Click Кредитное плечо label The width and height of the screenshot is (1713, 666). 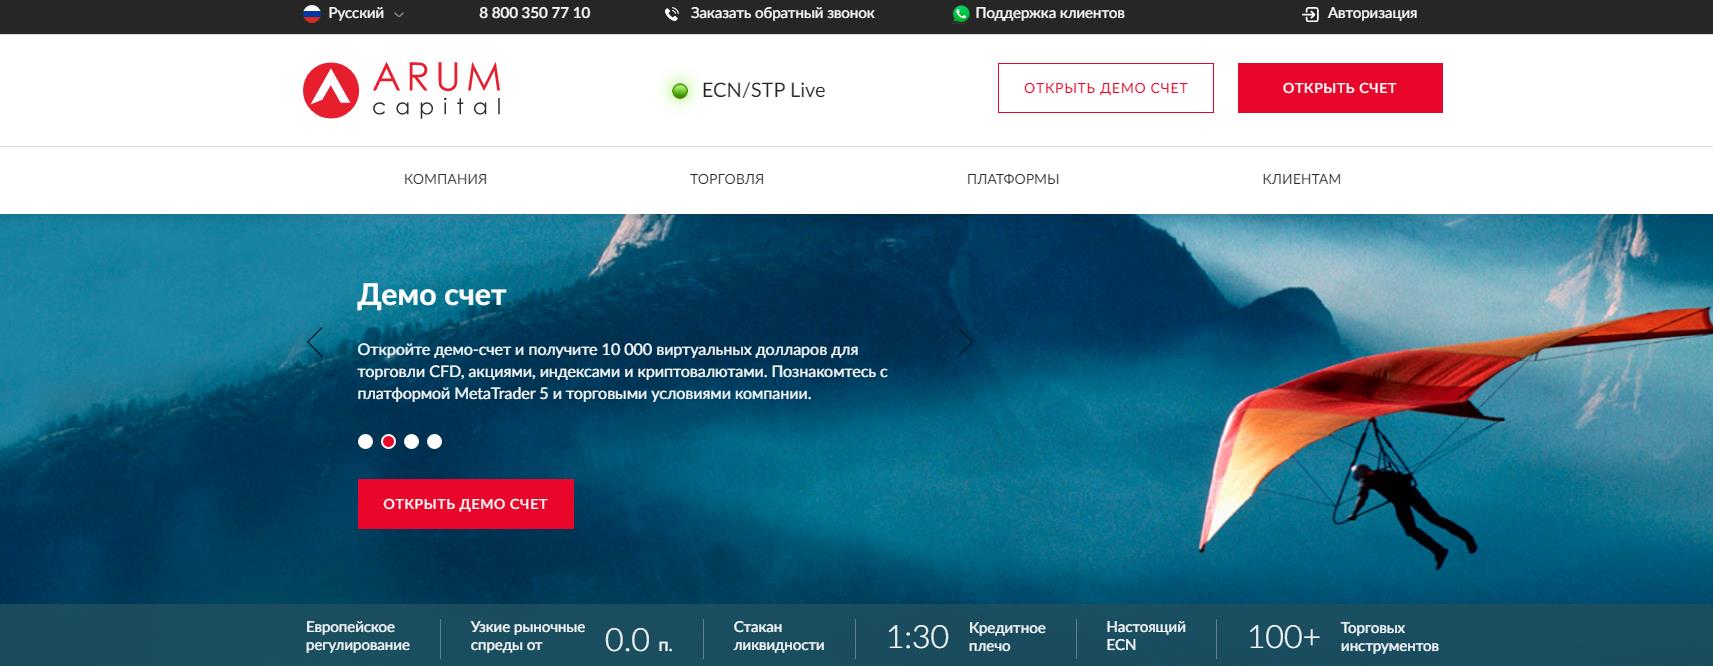click(1007, 637)
